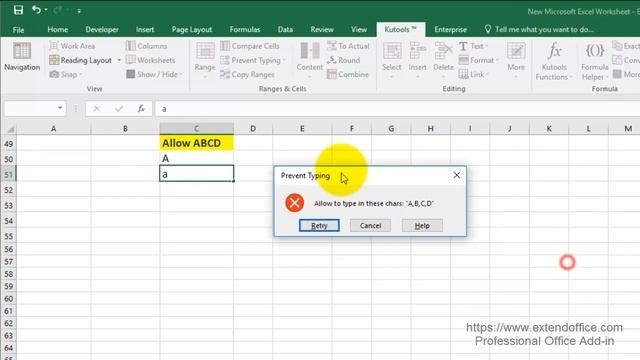This screenshot has height=360, width=640.
Task: Open Kutools Functions fx icon
Action: [x=554, y=51]
